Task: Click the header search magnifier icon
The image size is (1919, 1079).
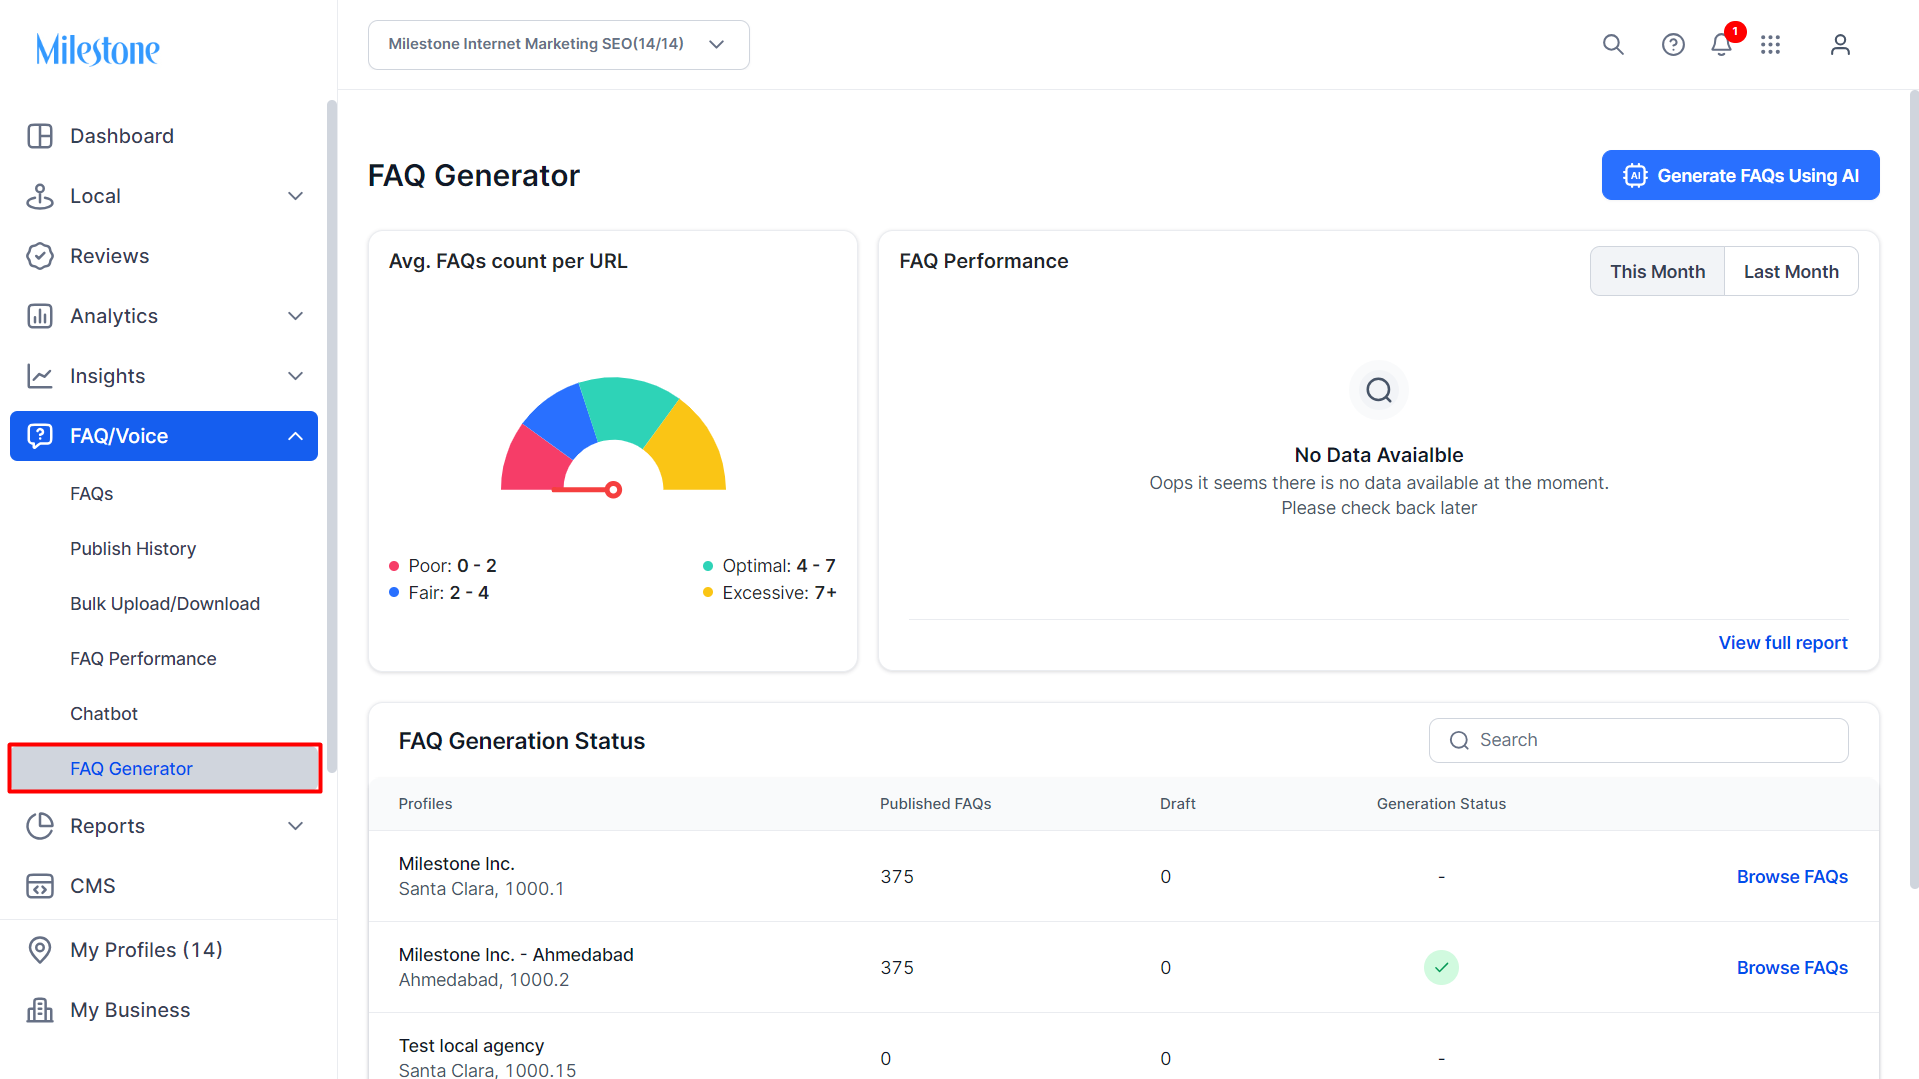Action: pyautogui.click(x=1613, y=44)
